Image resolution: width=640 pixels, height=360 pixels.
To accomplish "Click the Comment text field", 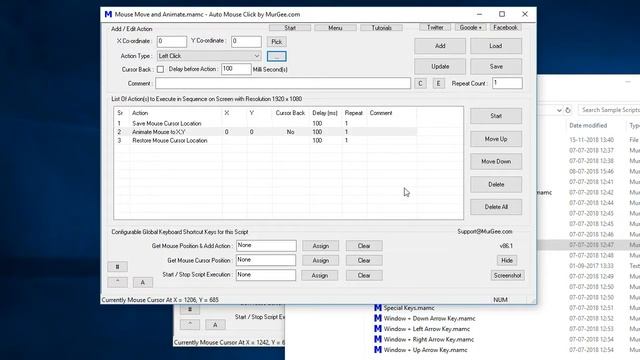I will point(283,83).
